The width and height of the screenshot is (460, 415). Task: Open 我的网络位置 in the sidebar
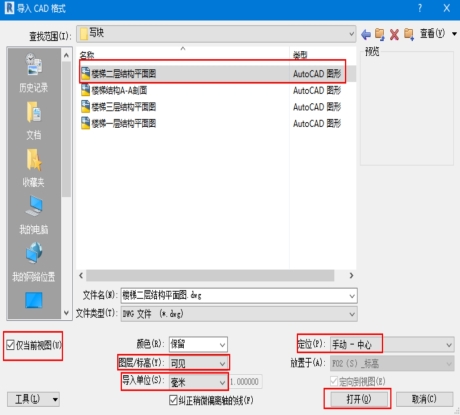click(x=33, y=262)
